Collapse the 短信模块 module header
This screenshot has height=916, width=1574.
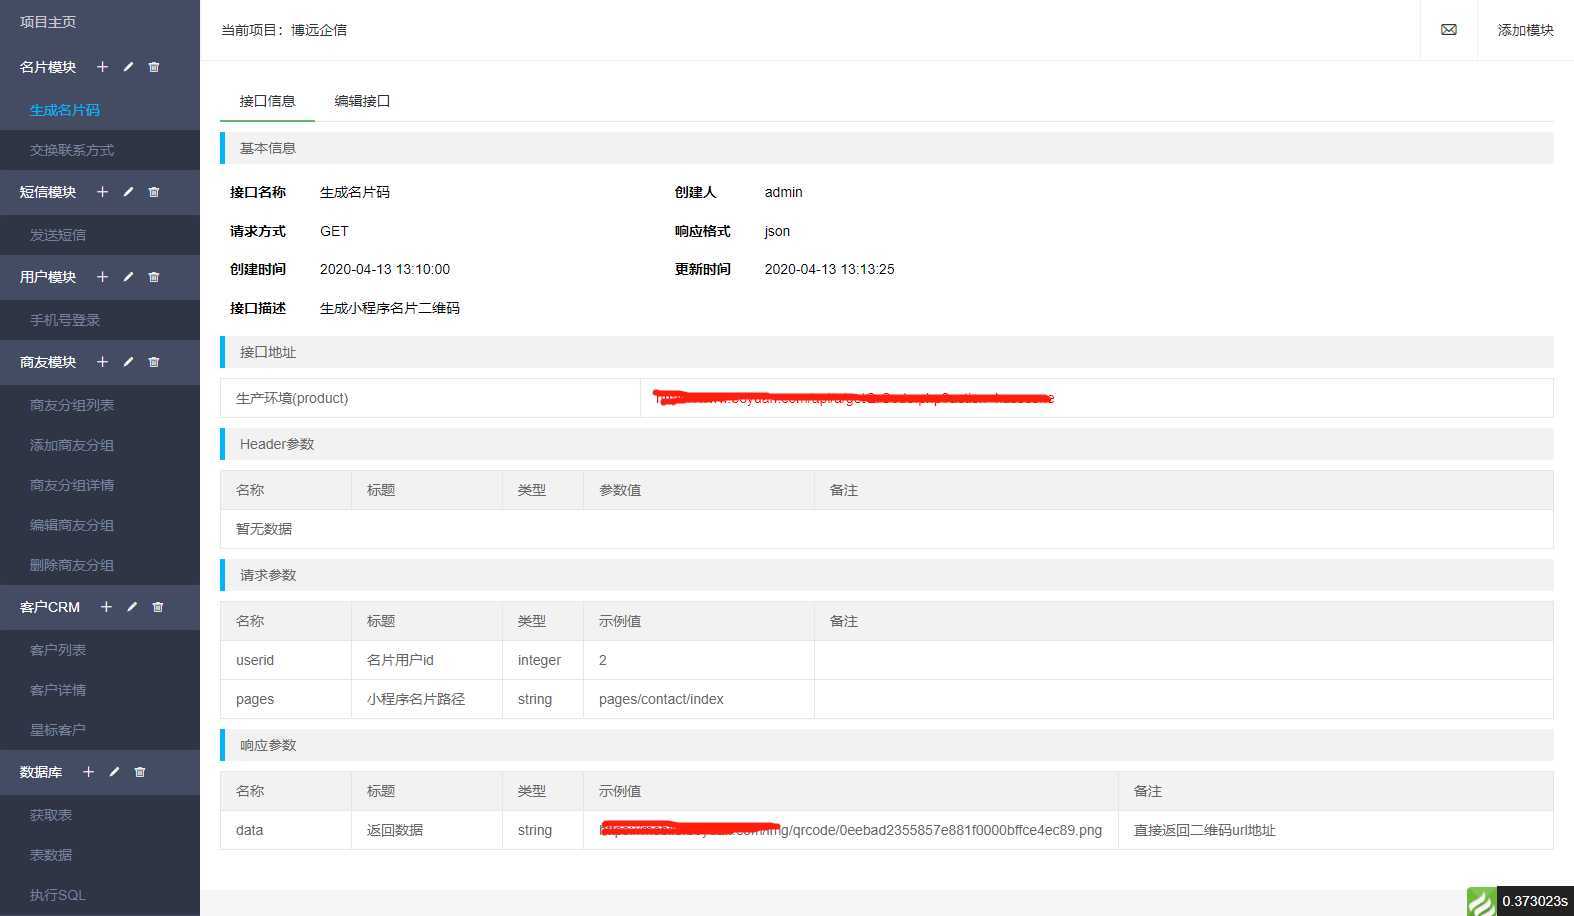tap(48, 192)
